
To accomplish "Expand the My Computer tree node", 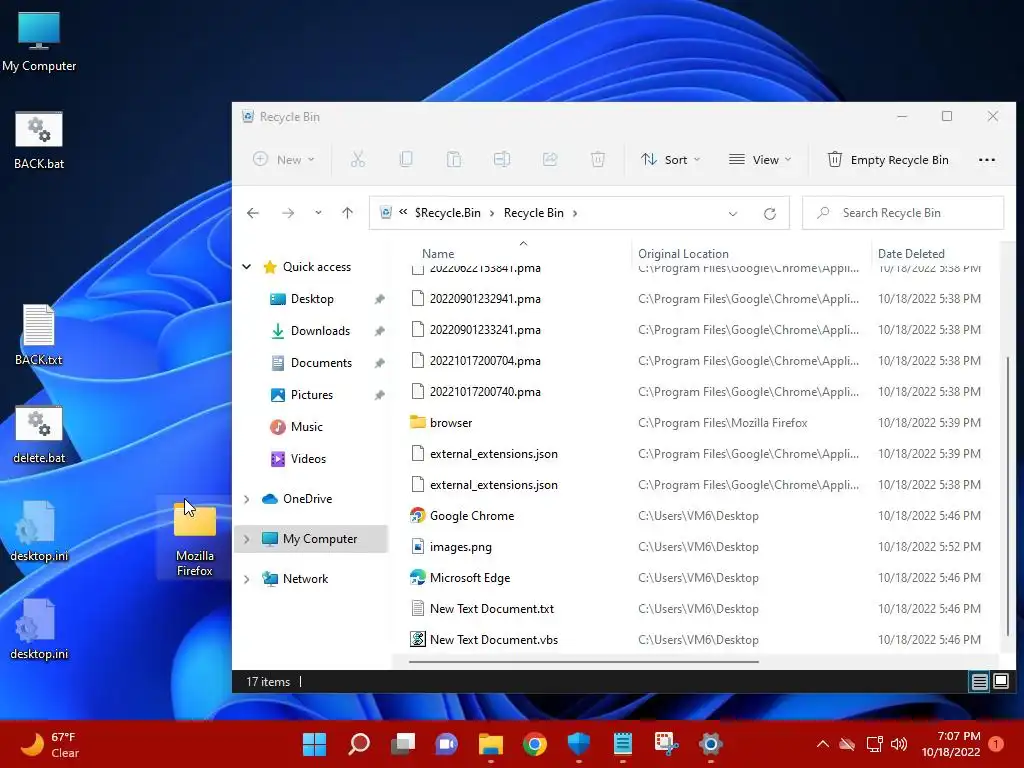I will [x=247, y=539].
